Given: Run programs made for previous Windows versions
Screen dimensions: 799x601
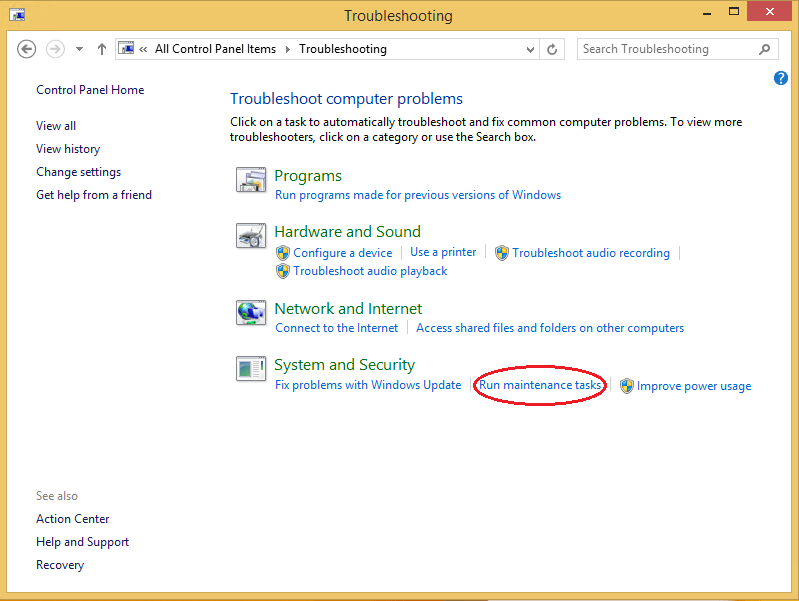Looking at the screenshot, I should [418, 195].
